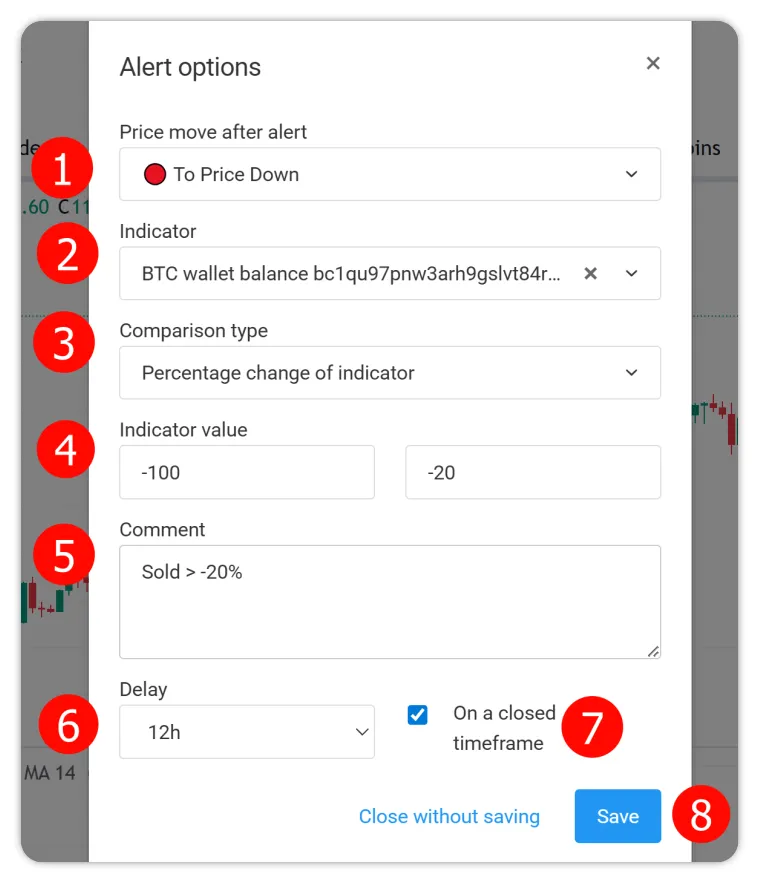The image size is (759, 883).
Task: Click the red number 4 annotation marker
Action: (x=66, y=450)
